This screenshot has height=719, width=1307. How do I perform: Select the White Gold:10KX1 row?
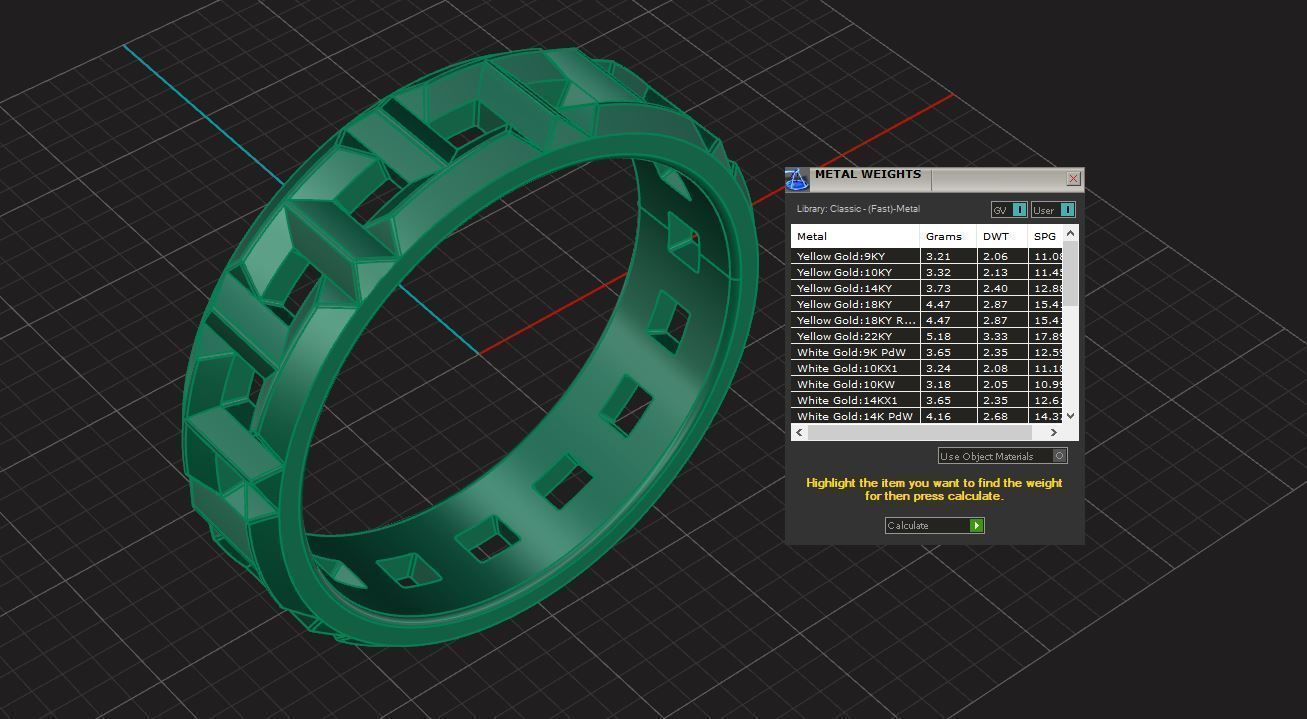click(x=926, y=368)
